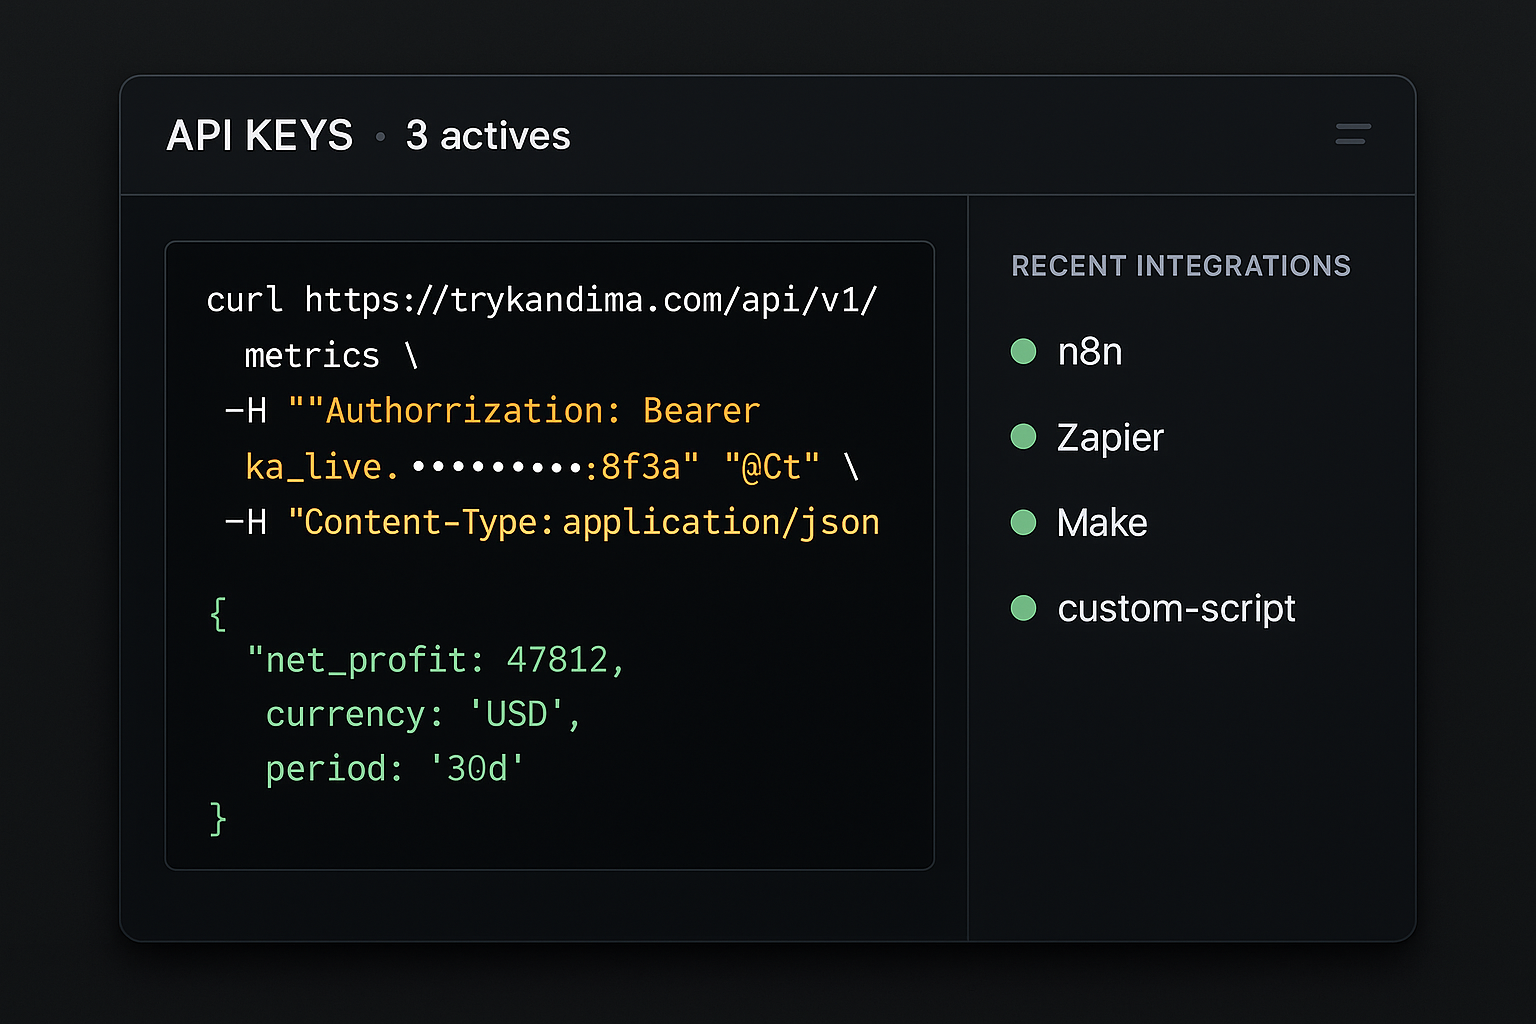The height and width of the screenshot is (1024, 1536).
Task: Click the Authorrization: Bearer header line
Action: point(492,411)
